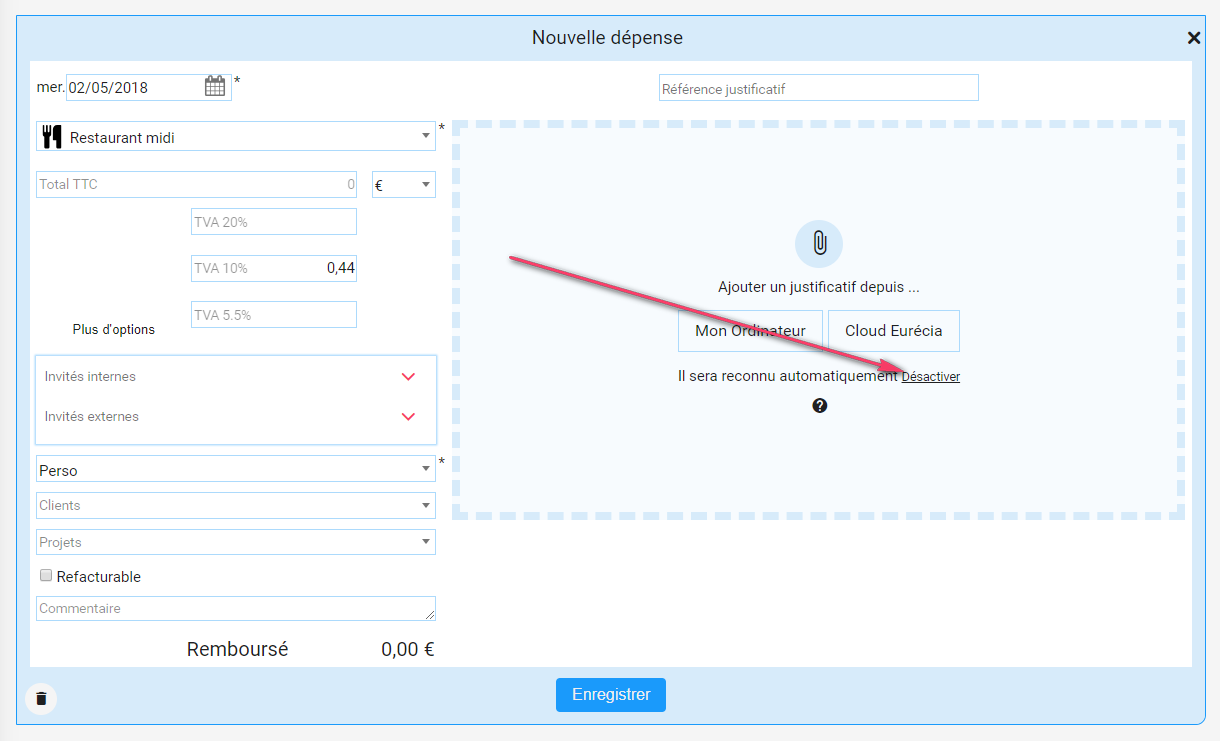Open the calendar date picker icon
This screenshot has height=741, width=1220.
pos(215,87)
